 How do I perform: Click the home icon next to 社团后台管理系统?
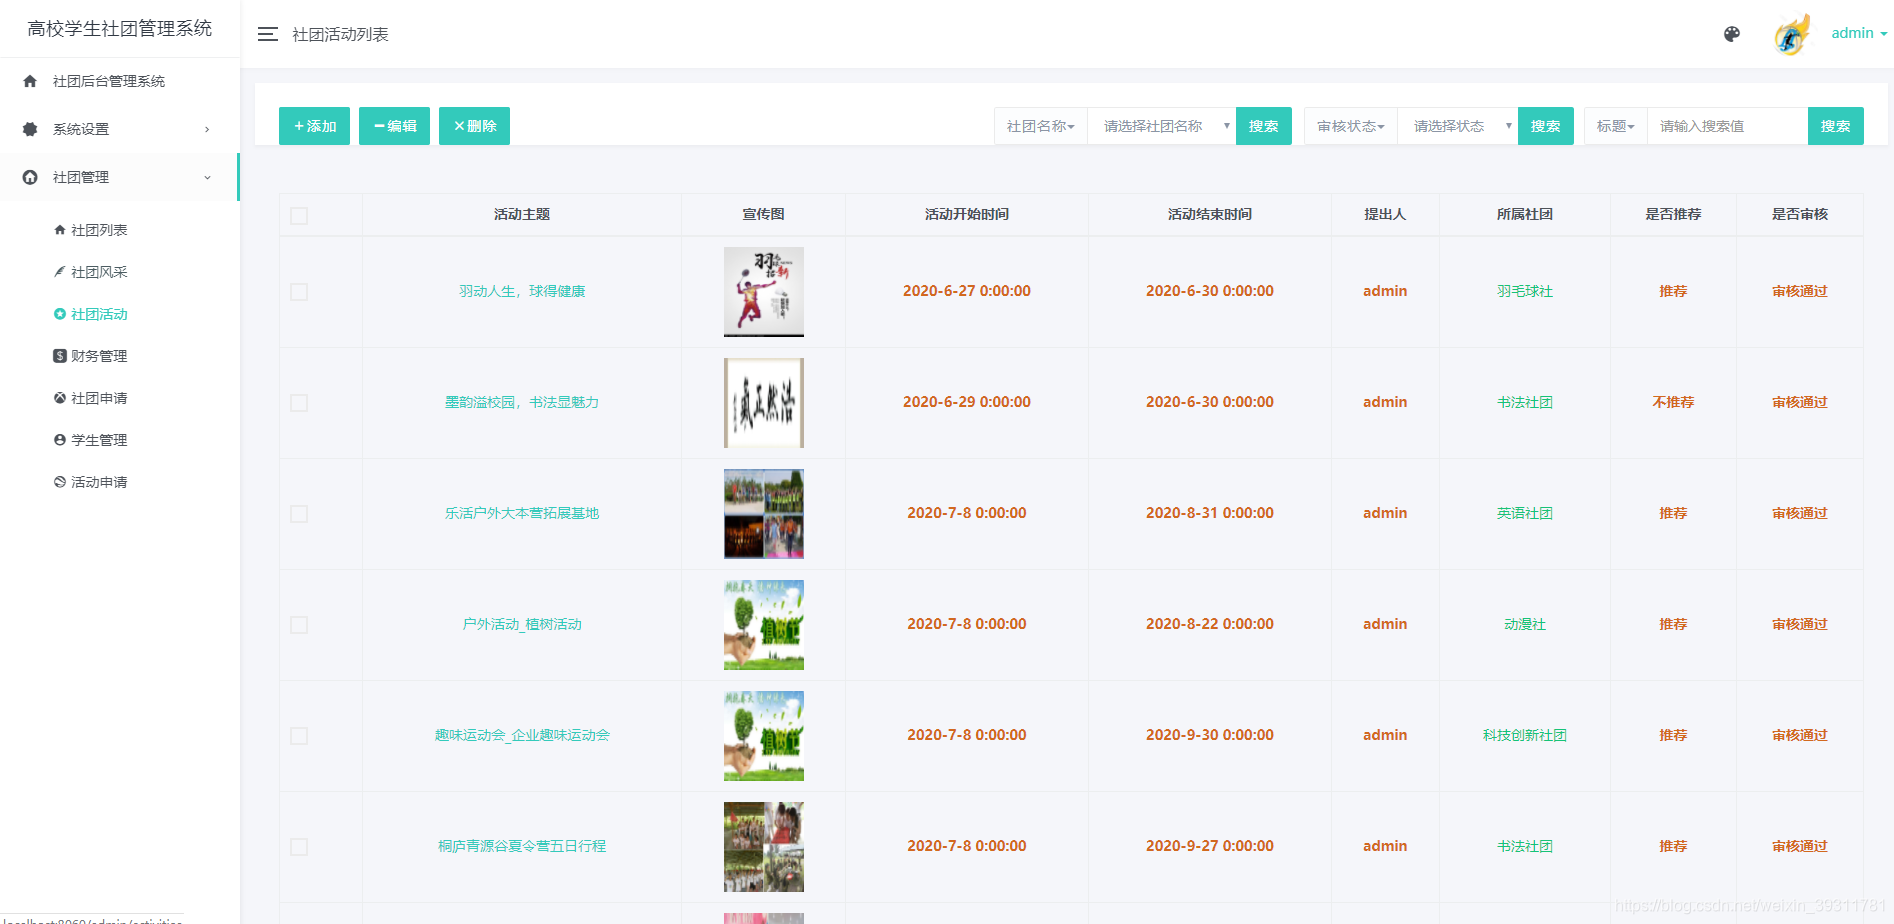pos(30,81)
